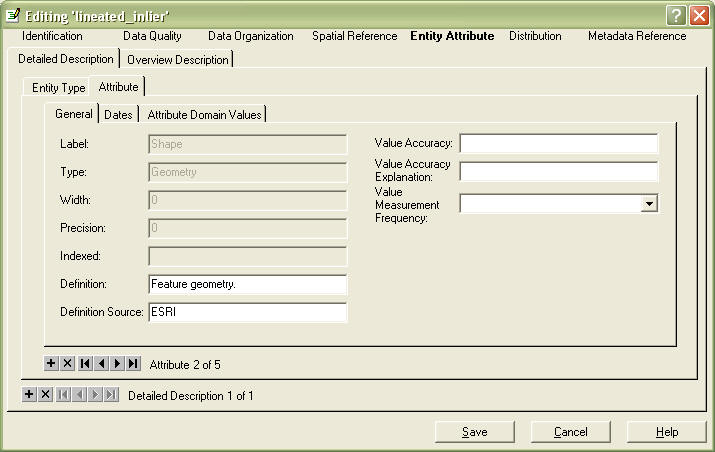Click the Definition Source text field
This screenshot has width=715, height=452.
point(247,312)
